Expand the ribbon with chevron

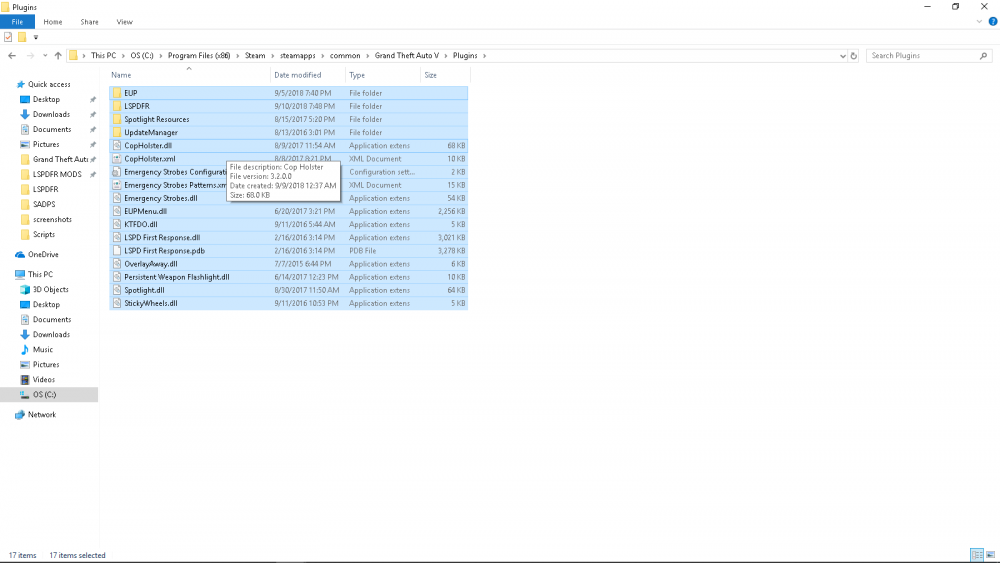pyautogui.click(x=980, y=22)
